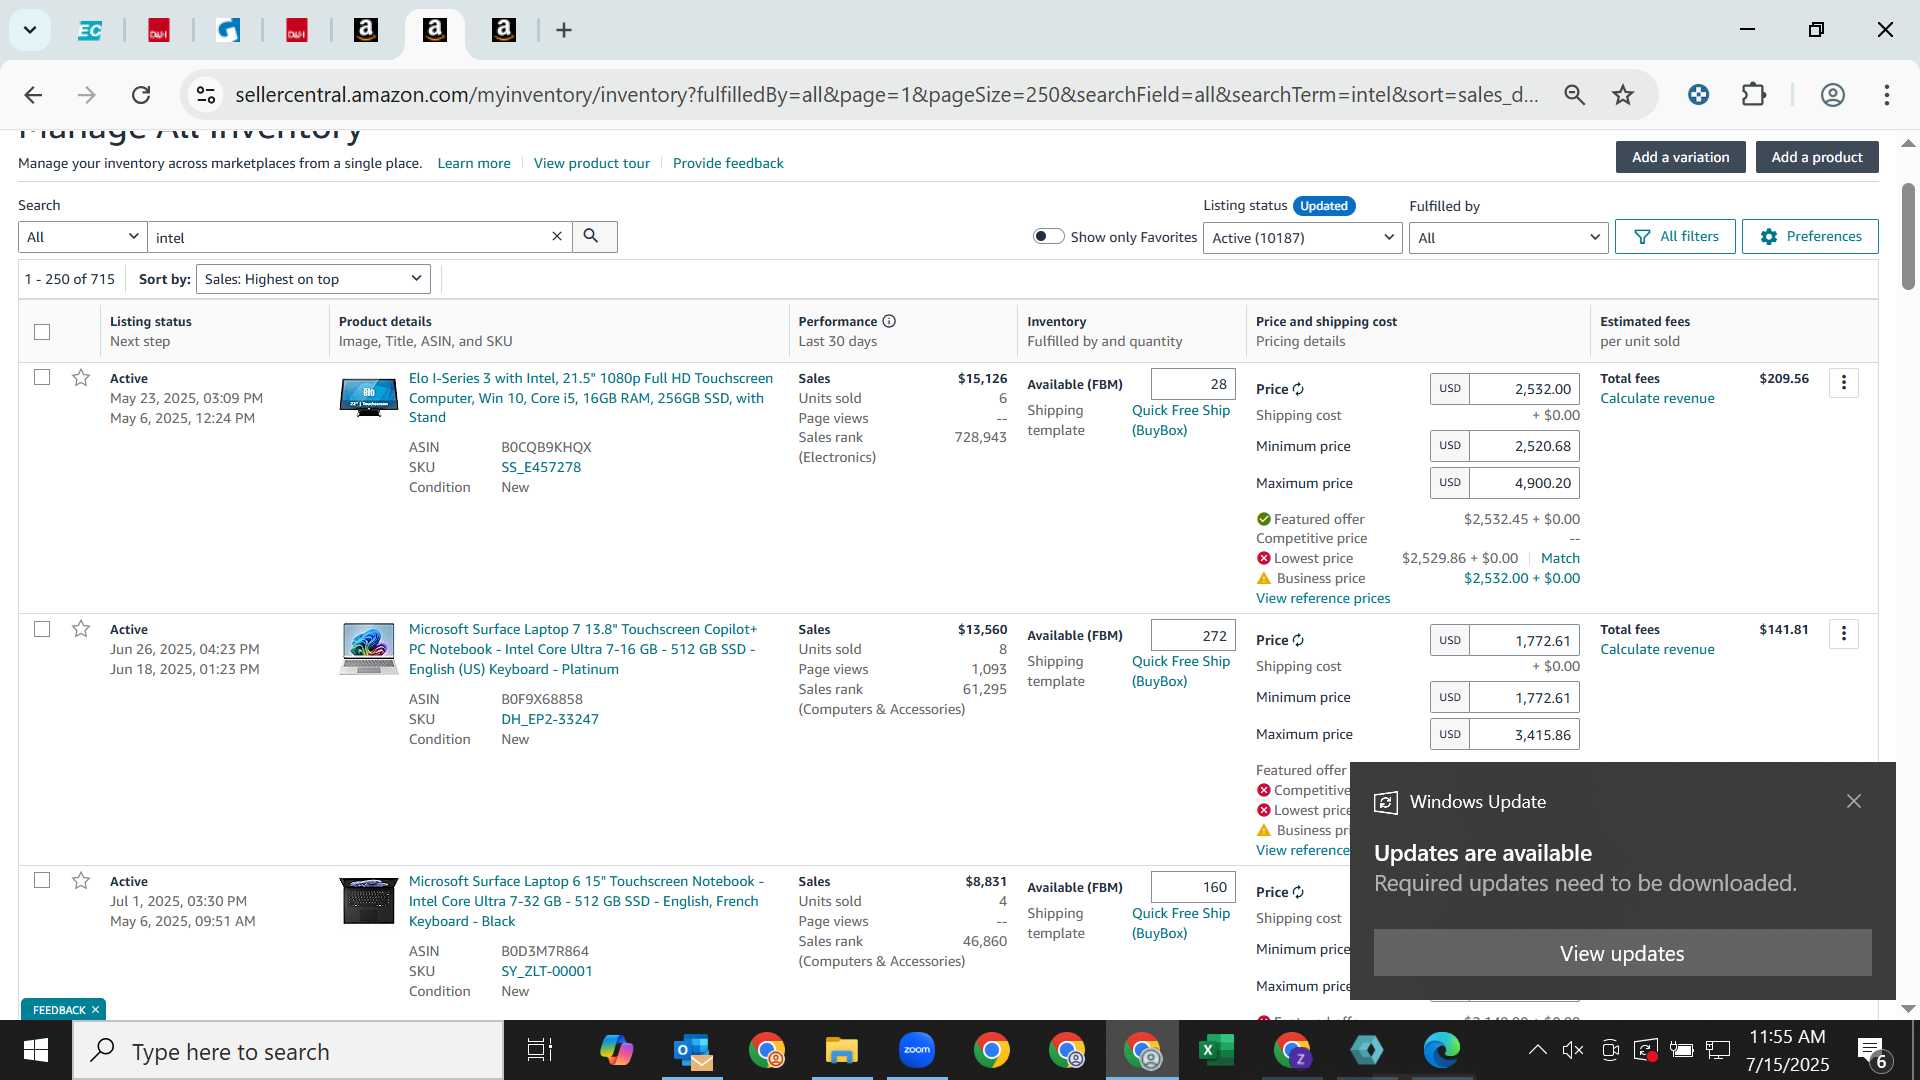The image size is (1920, 1080).
Task: Open a new browser tab with plus icon
Action: pyautogui.click(x=564, y=31)
